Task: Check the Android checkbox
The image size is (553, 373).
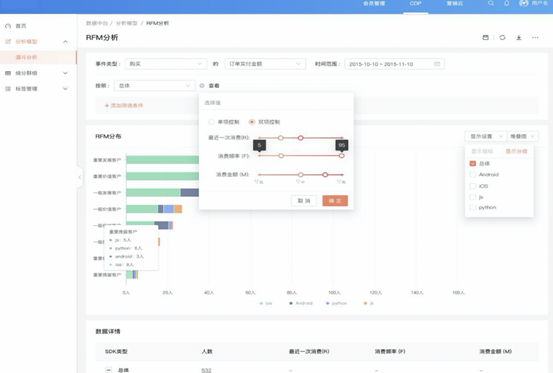Action: pos(473,175)
